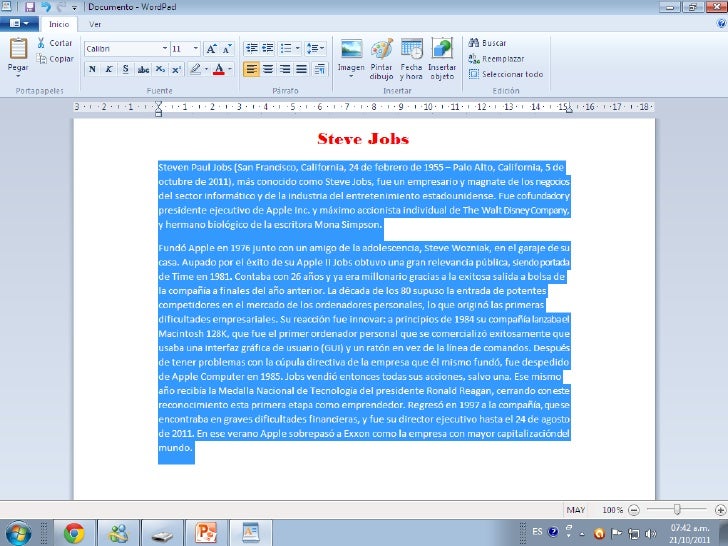Copy selection with Copiar
This screenshot has width=728, height=546.
pyautogui.click(x=55, y=58)
